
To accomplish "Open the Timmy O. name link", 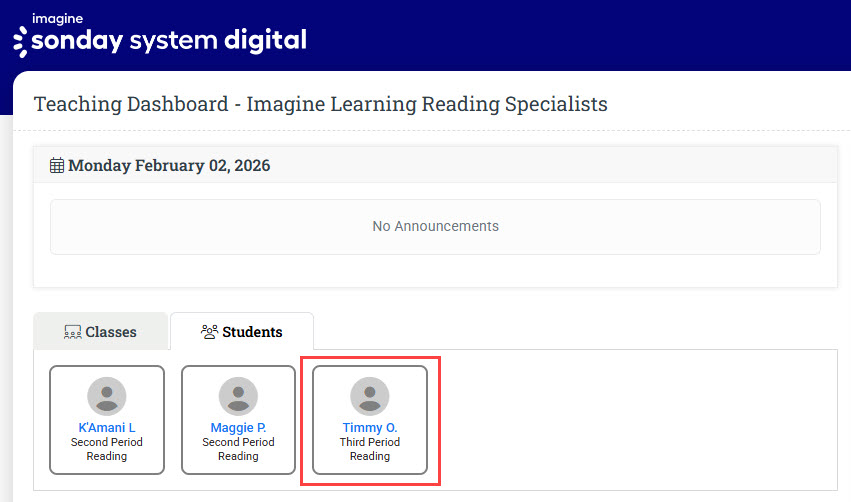I will [370, 428].
